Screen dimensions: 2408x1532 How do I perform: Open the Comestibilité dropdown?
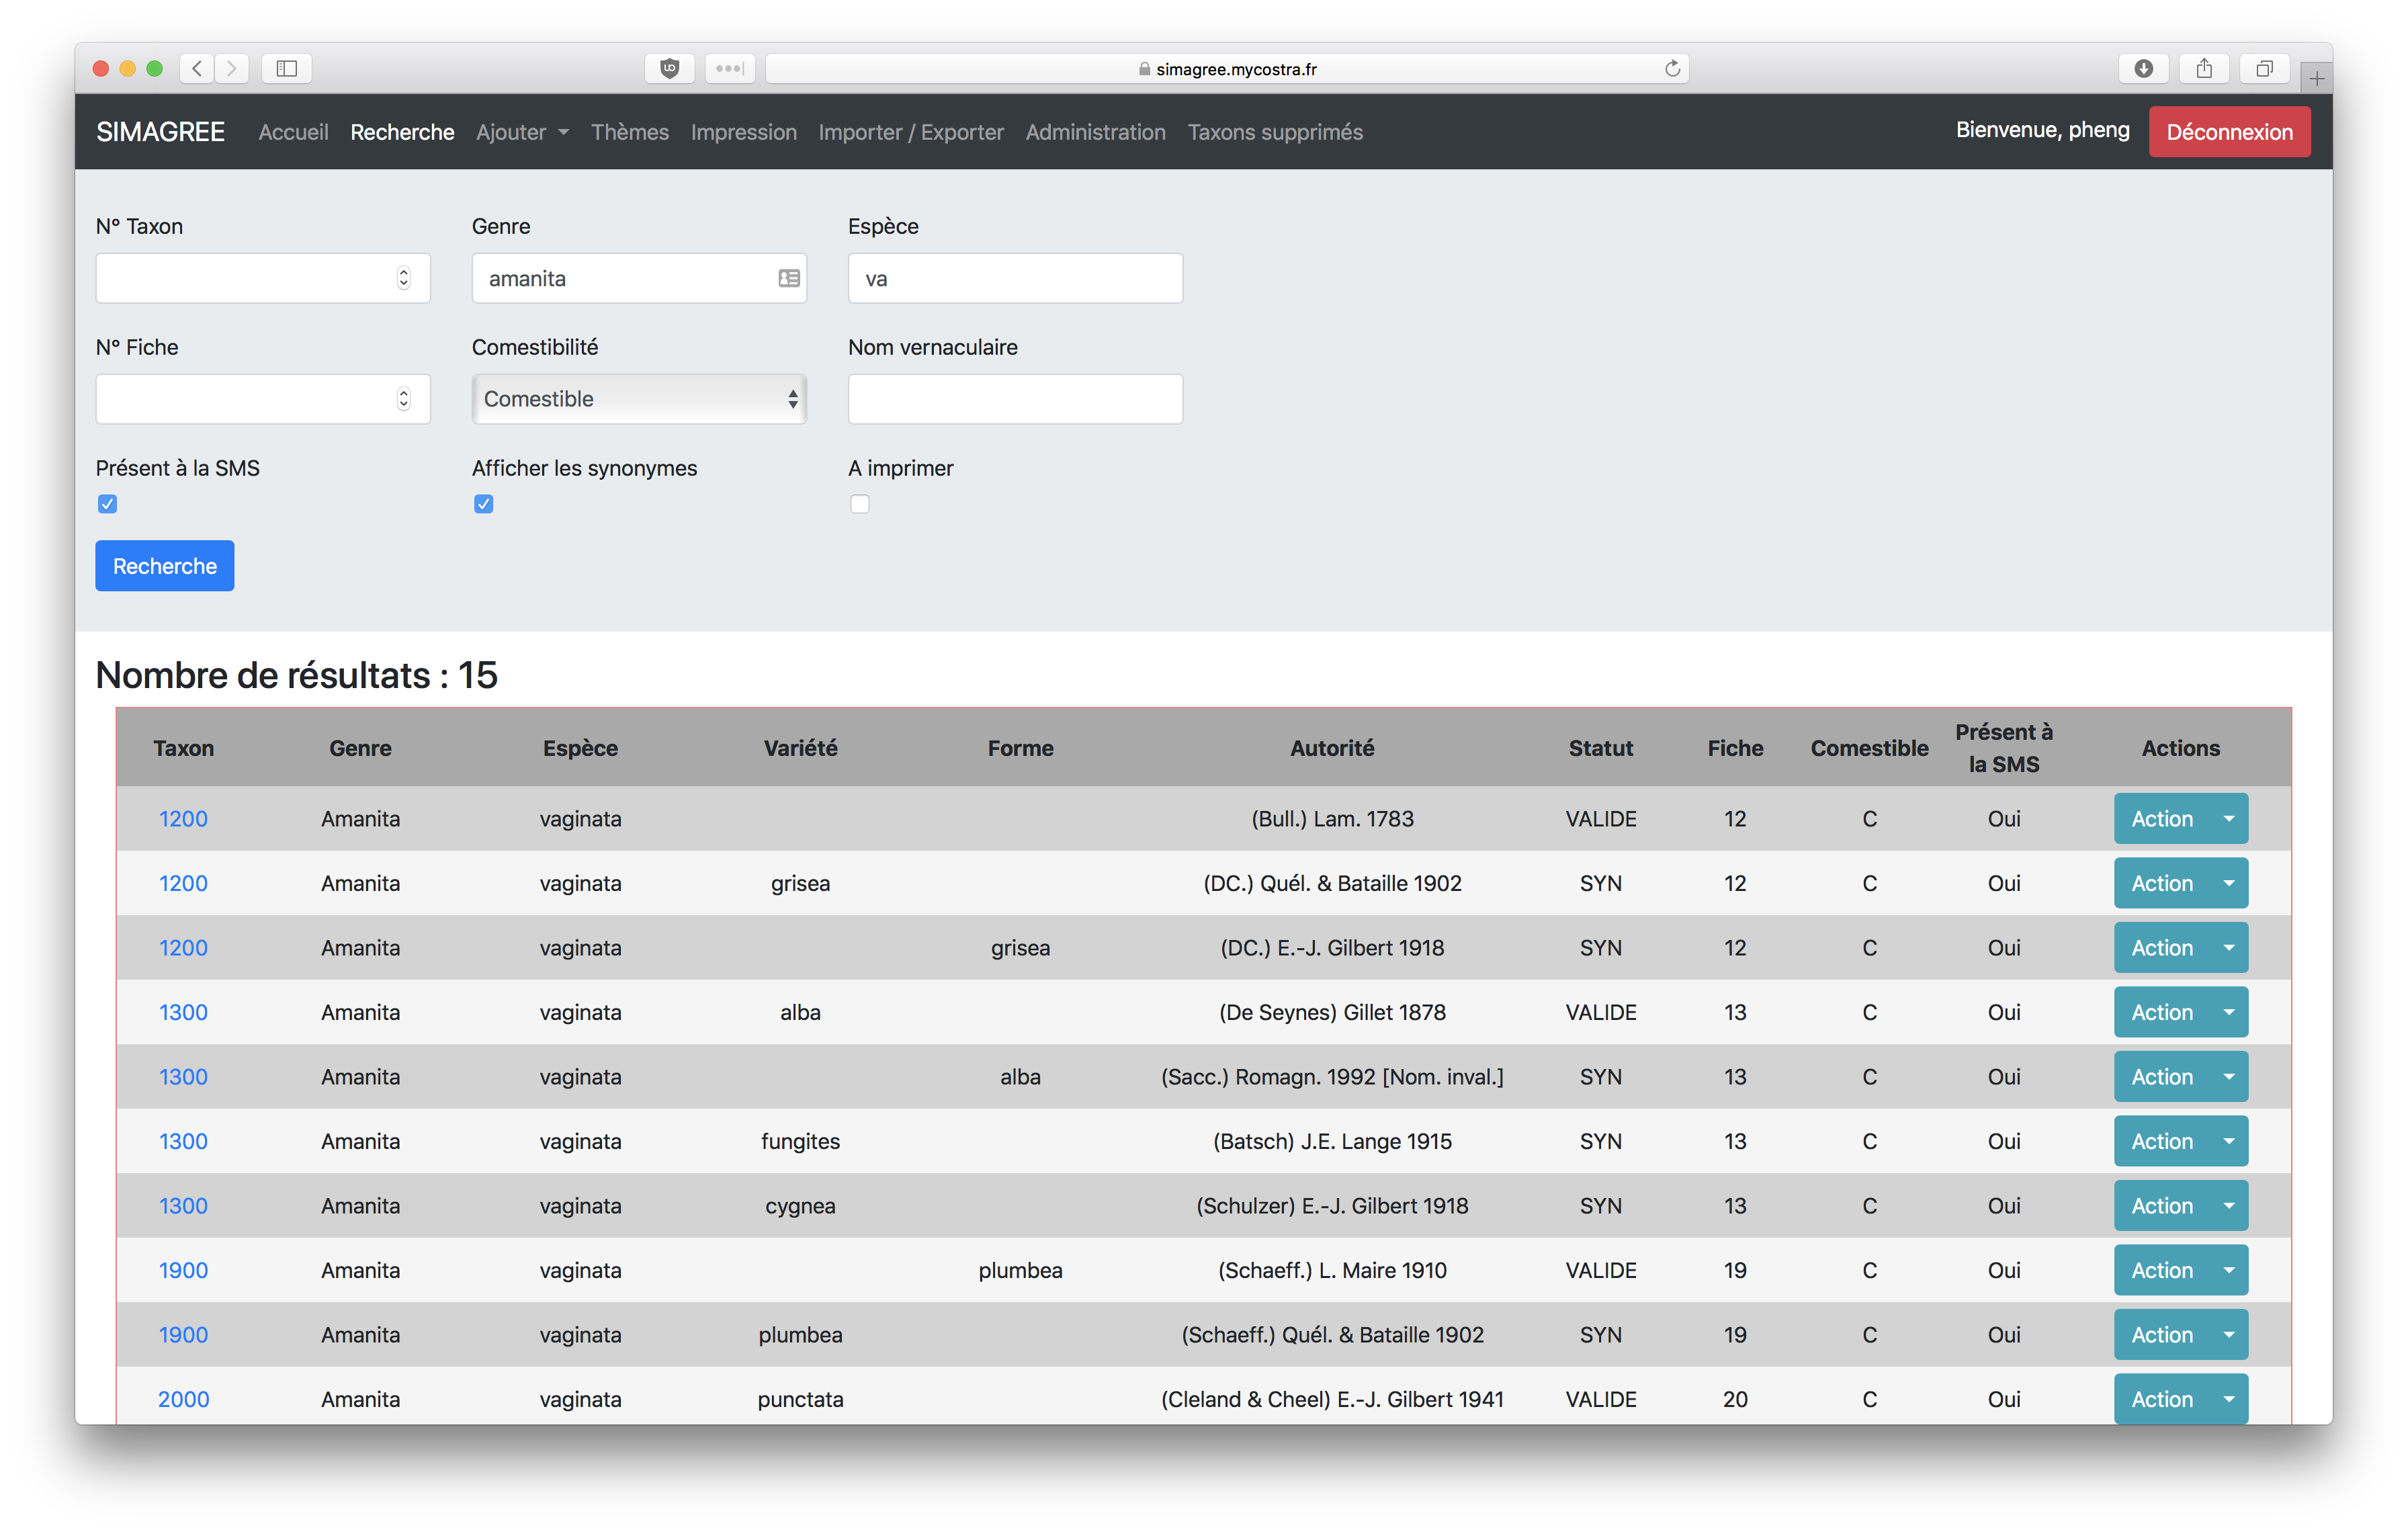[639, 399]
